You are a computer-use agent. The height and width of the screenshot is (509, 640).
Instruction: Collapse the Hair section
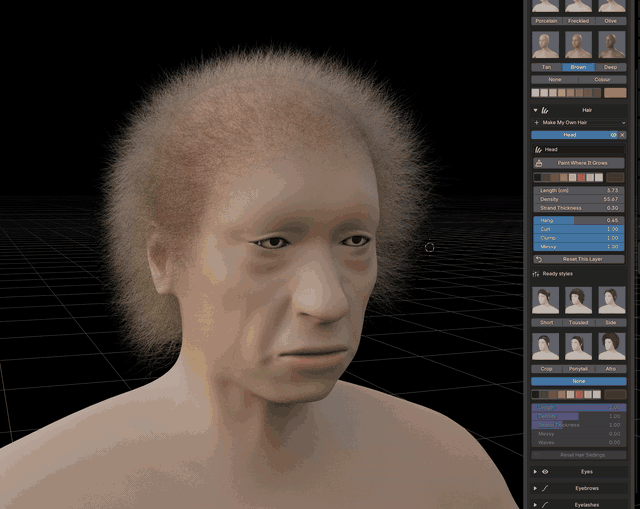[536, 110]
